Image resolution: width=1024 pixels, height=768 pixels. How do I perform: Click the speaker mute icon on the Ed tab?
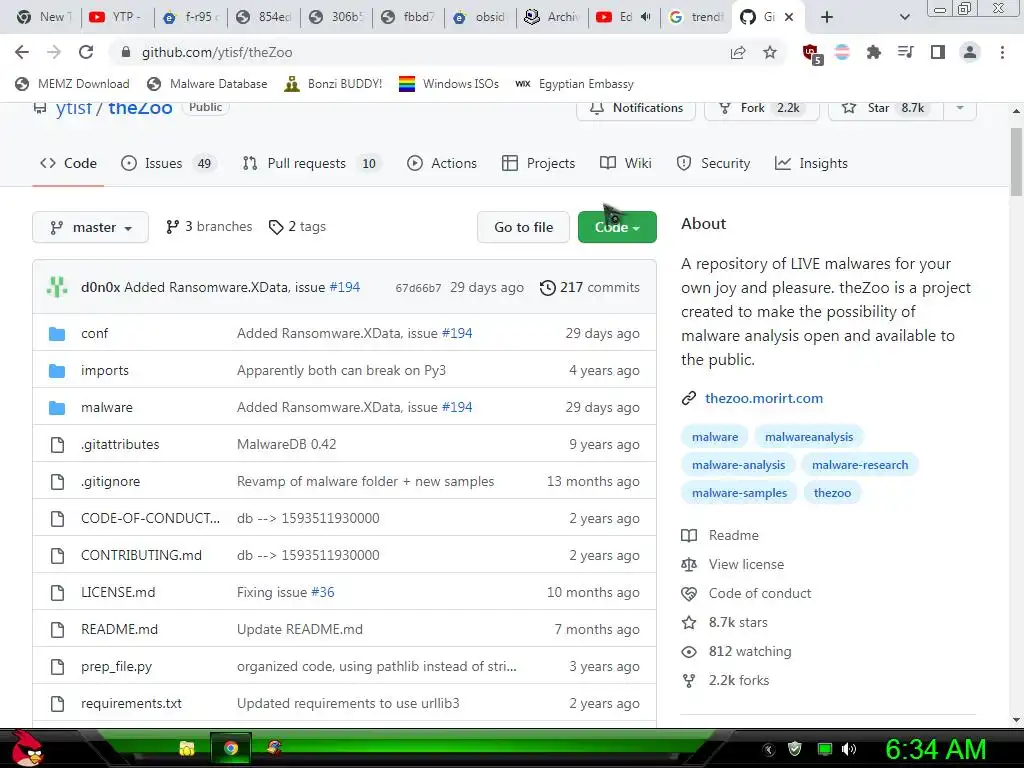pos(646,17)
